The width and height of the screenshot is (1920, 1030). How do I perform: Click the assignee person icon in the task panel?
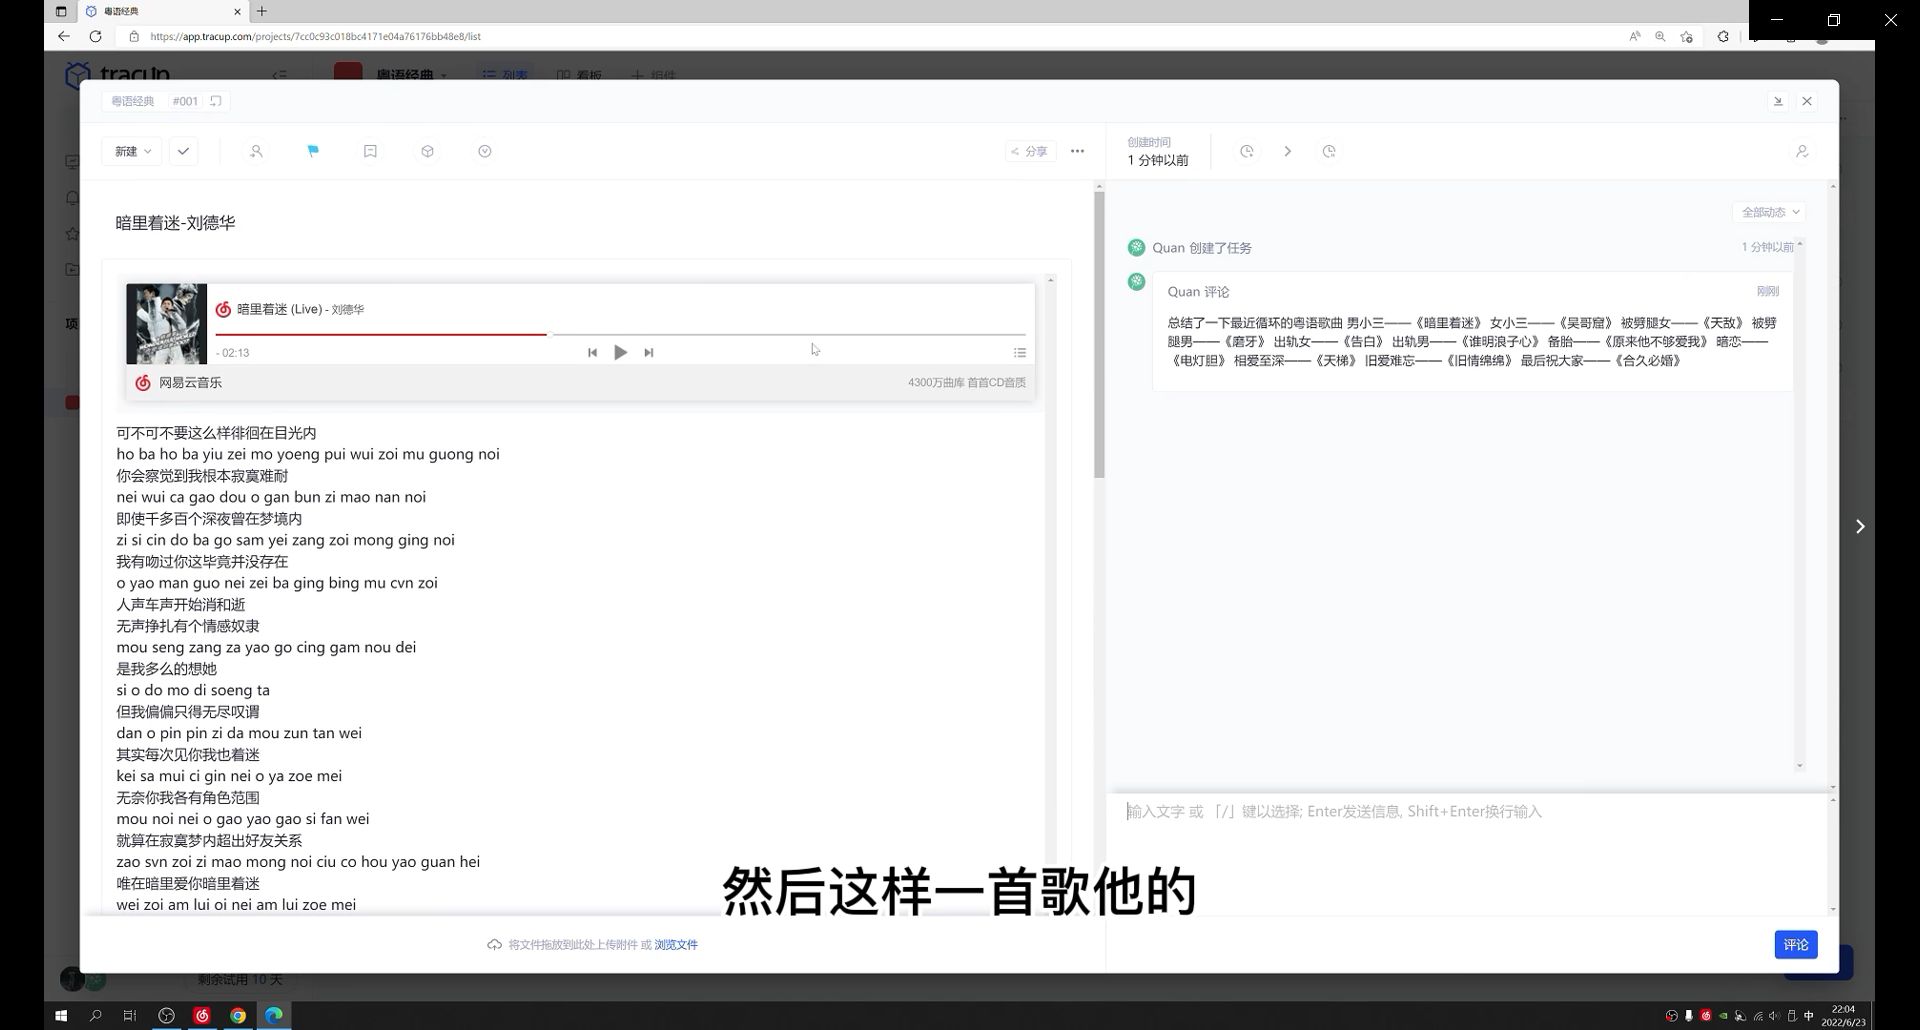click(x=1803, y=151)
